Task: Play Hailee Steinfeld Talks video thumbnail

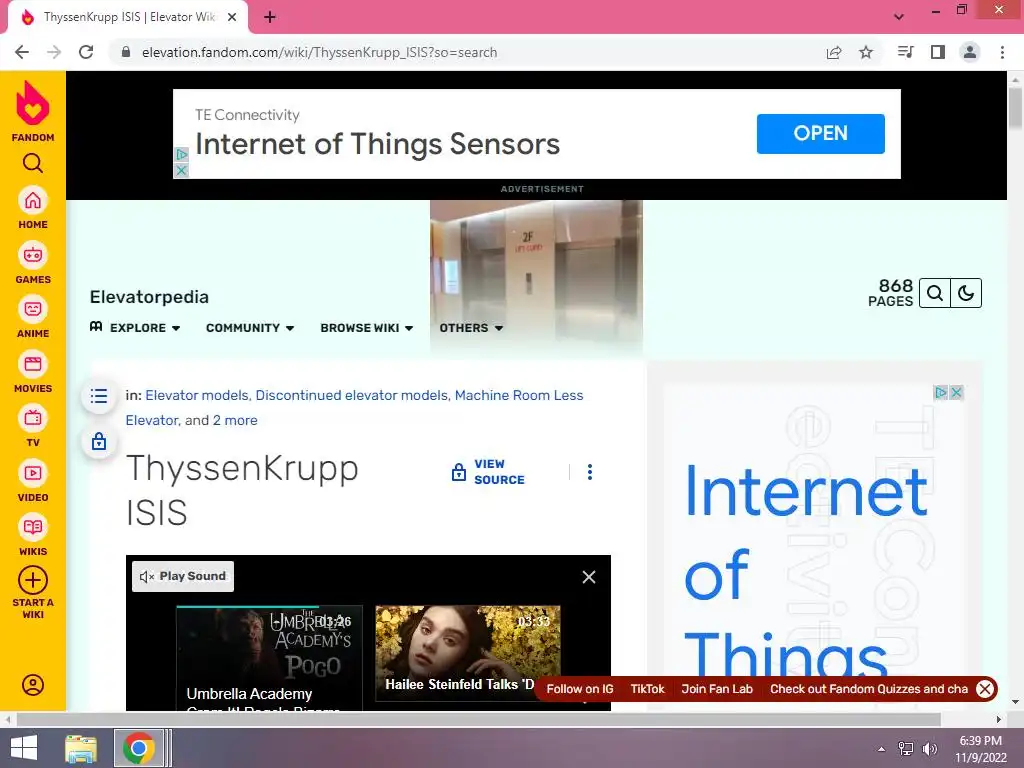Action: (x=468, y=653)
